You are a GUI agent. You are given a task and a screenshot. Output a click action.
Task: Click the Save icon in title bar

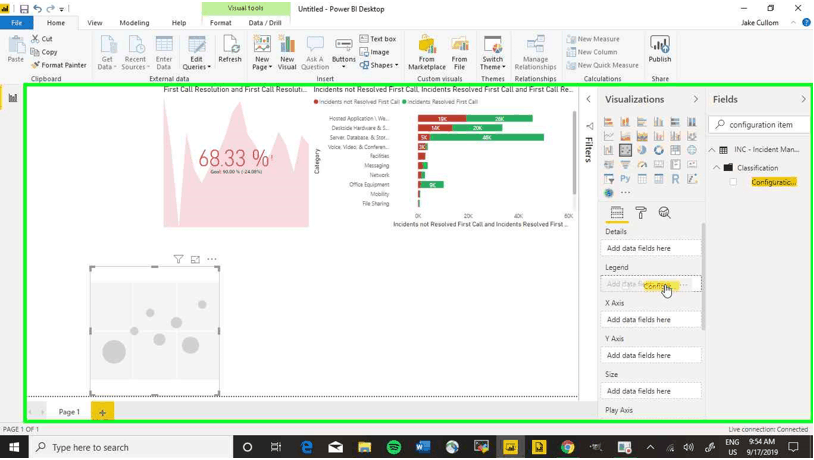pyautogui.click(x=24, y=9)
